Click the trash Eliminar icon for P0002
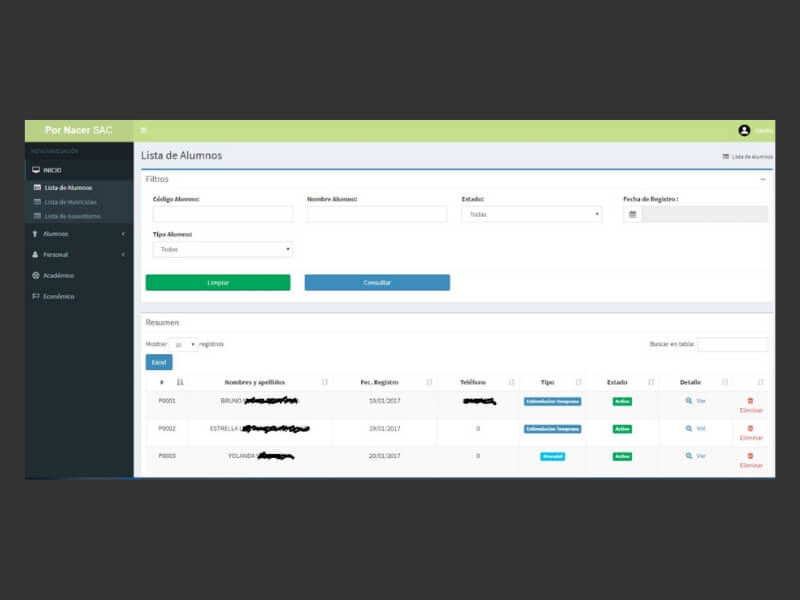This screenshot has height=600, width=800. (x=751, y=428)
